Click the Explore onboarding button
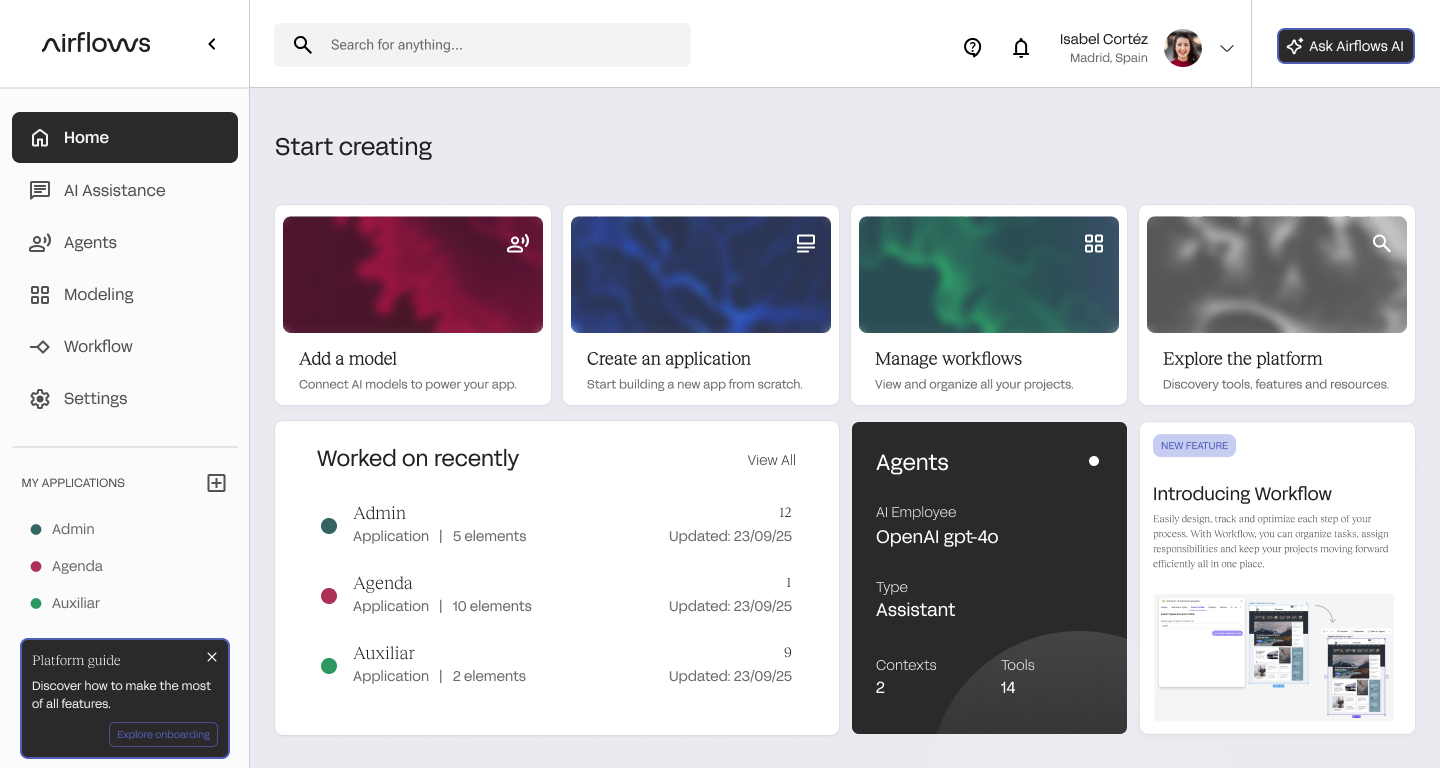The image size is (1440, 768). (x=163, y=734)
